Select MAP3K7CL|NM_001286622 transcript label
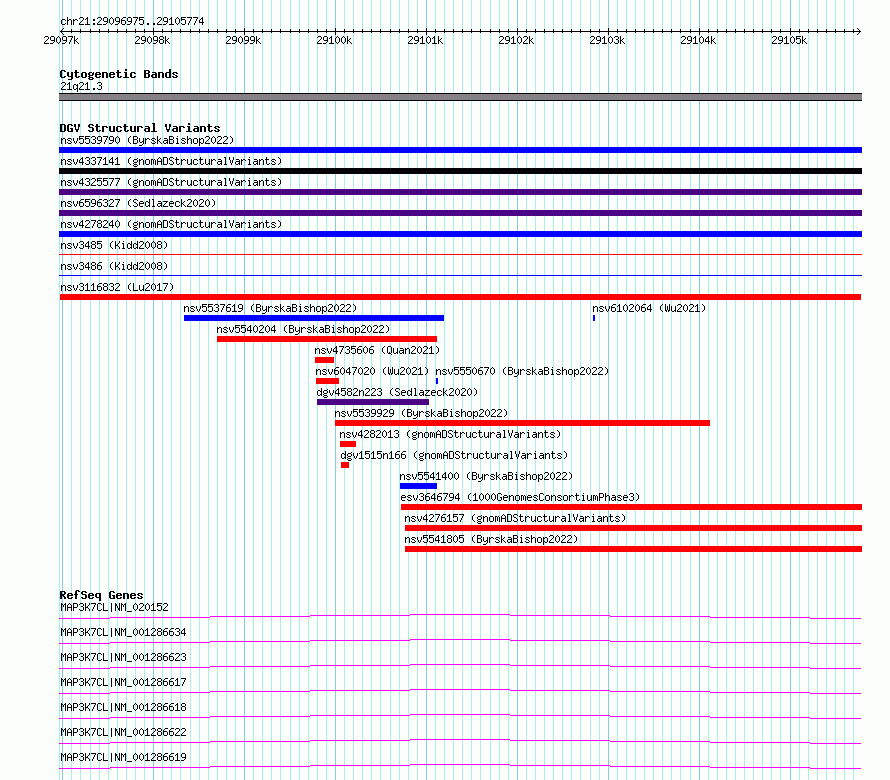The image size is (890, 780). coord(123,732)
